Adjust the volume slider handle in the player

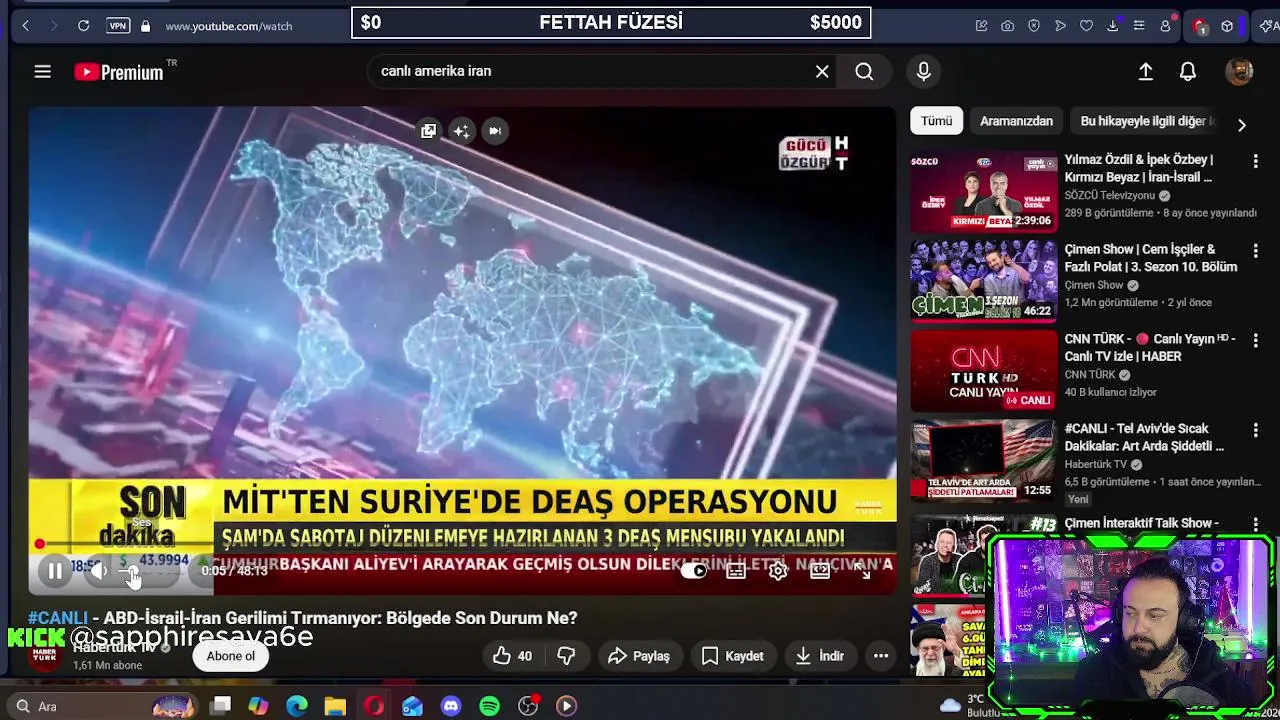[132, 571]
